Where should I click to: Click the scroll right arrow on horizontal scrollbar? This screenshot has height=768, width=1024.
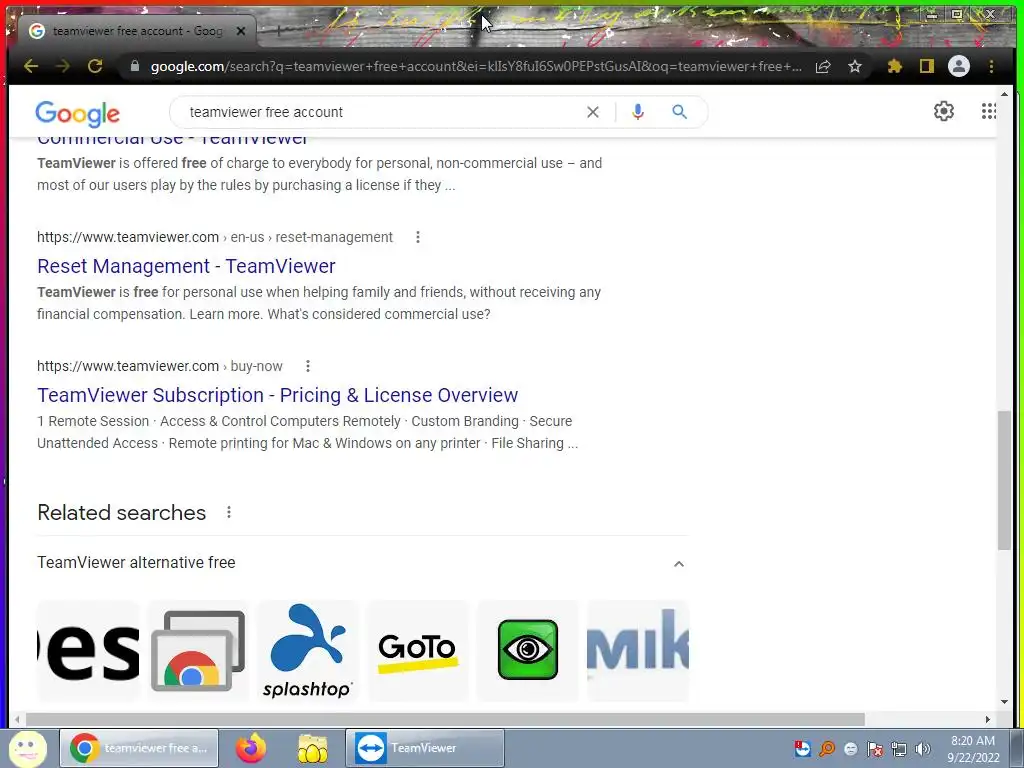(x=987, y=720)
